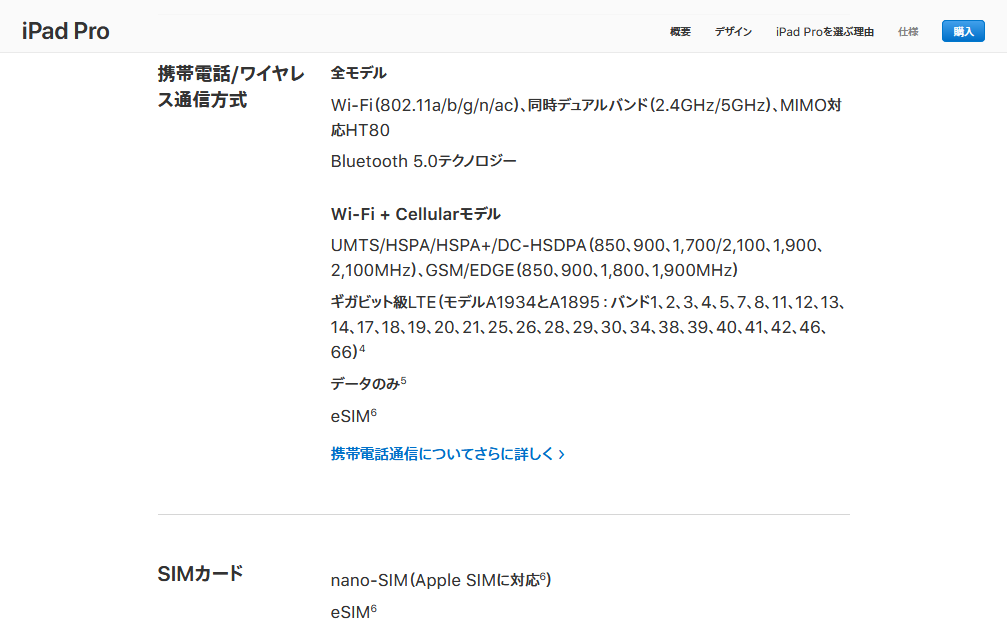
Task: Click the iPad Pro title in header
Action: pyautogui.click(x=66, y=31)
